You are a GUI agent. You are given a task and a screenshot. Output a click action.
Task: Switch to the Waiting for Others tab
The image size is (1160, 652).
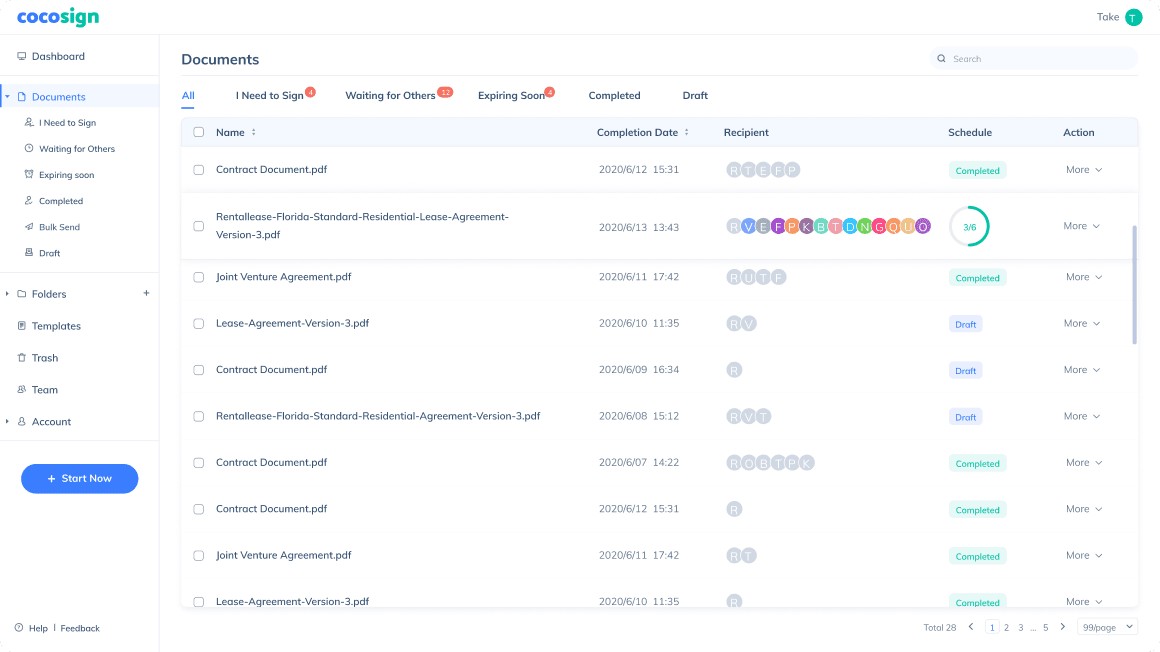pyautogui.click(x=390, y=96)
